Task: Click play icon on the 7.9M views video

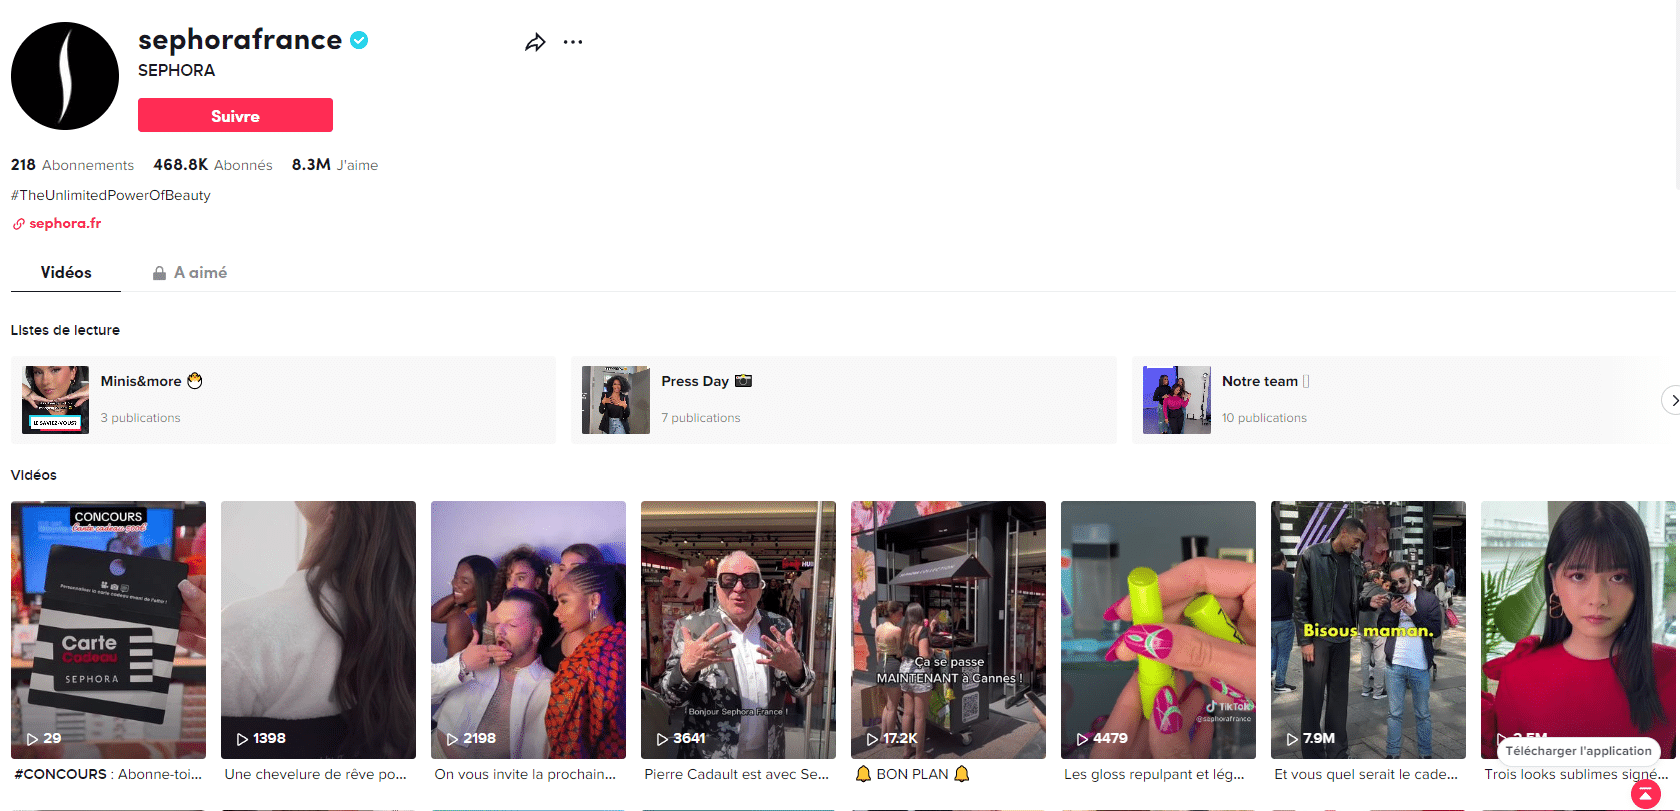Action: tap(1292, 739)
